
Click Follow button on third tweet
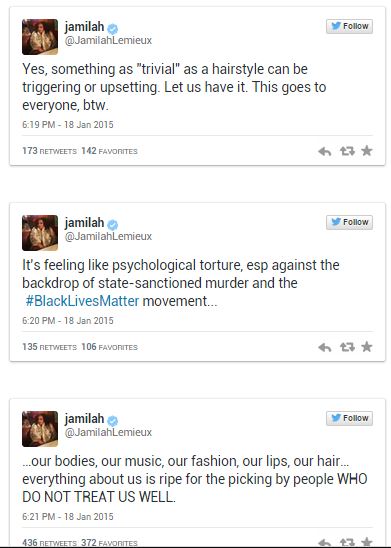coord(349,418)
